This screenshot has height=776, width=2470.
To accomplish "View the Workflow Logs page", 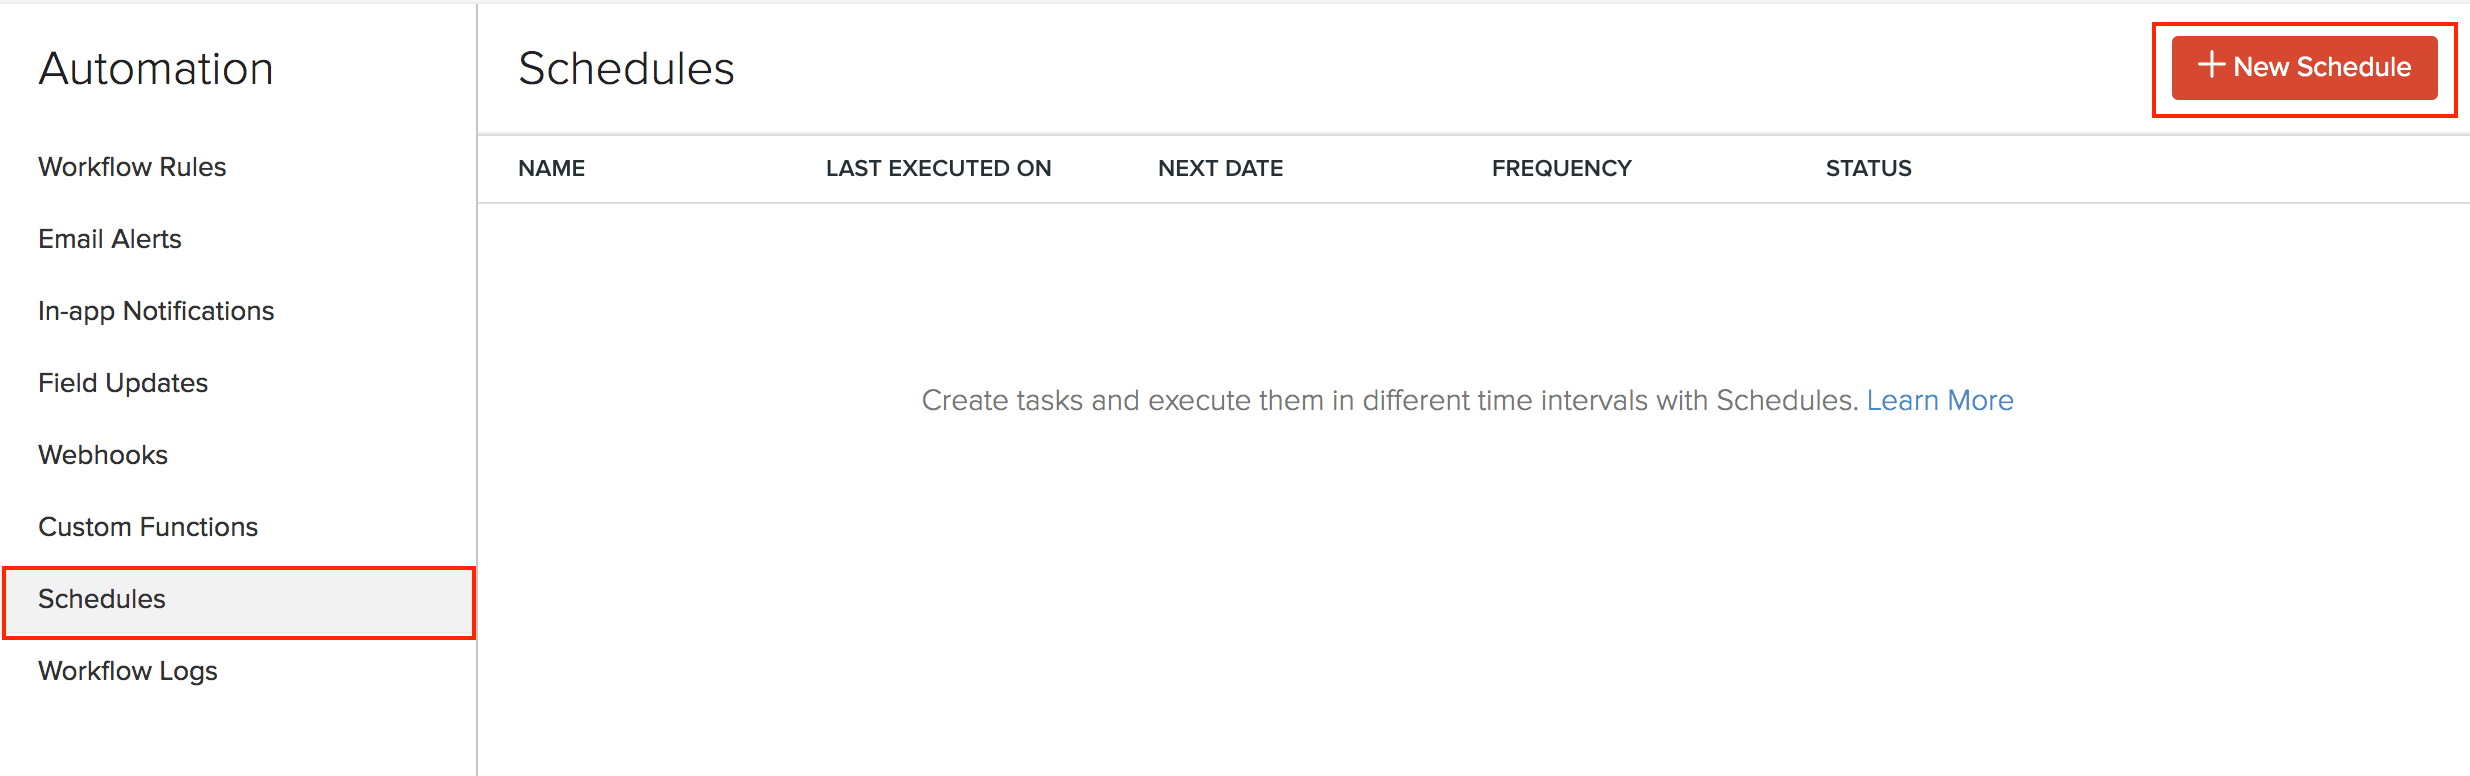I will tap(127, 671).
